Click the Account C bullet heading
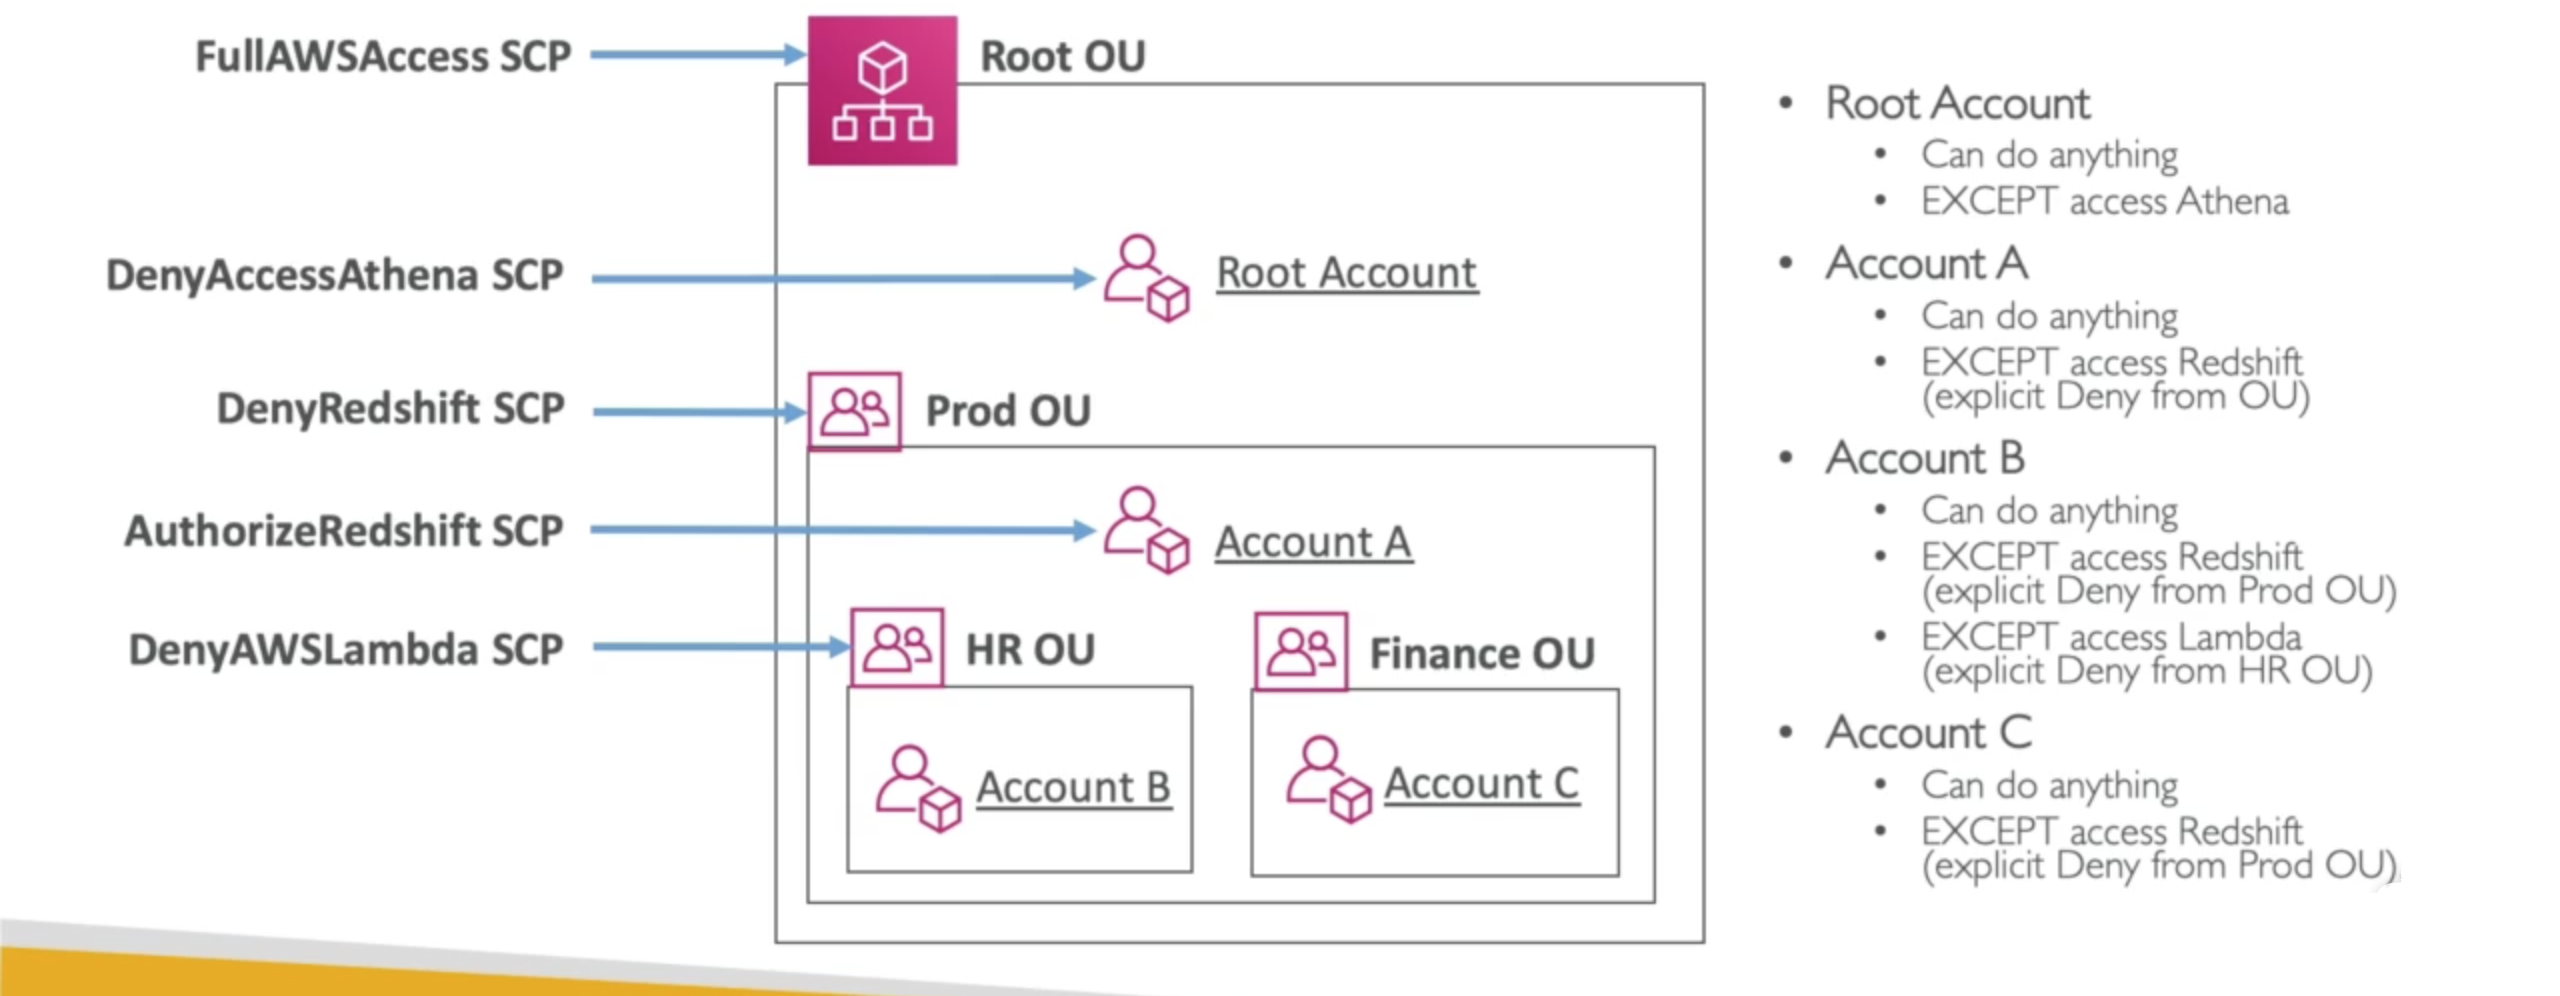The height and width of the screenshot is (996, 2560). click(1928, 732)
